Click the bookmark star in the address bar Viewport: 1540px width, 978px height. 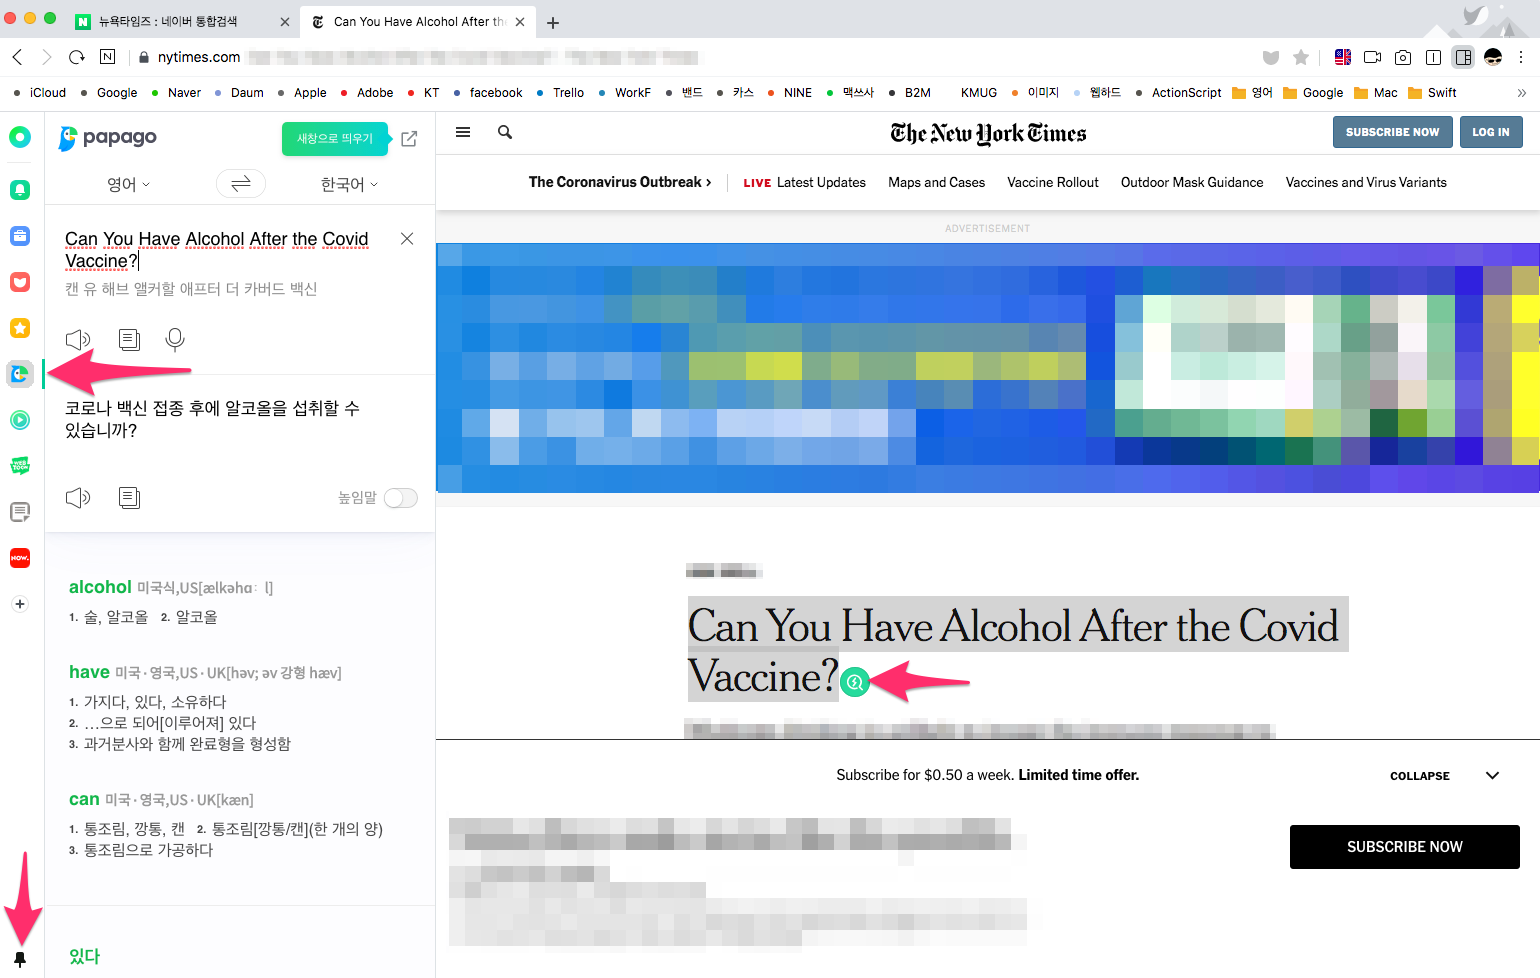(1301, 57)
